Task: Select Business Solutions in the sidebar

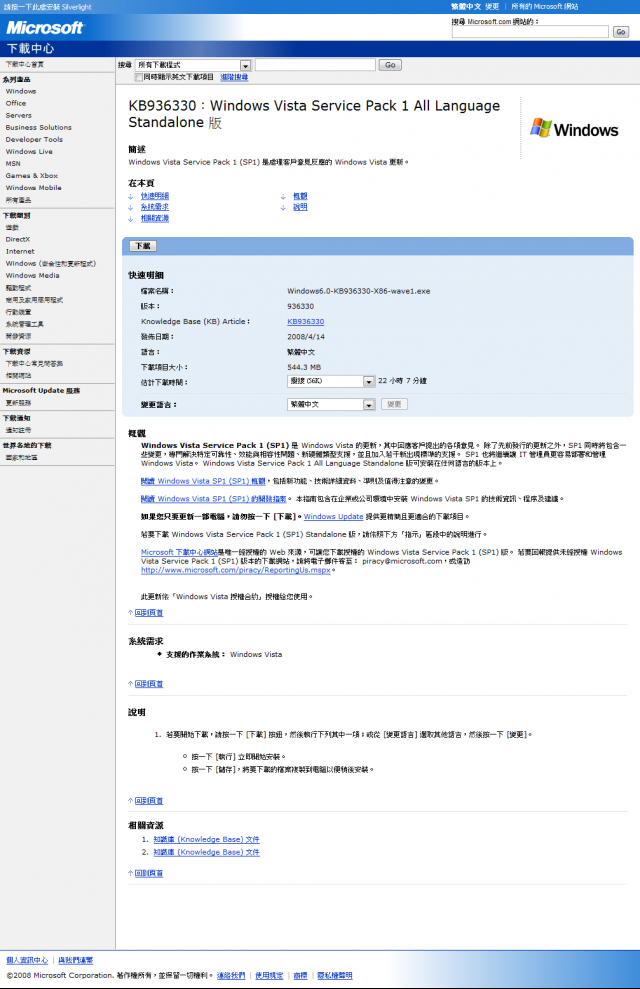Action: pos(38,127)
